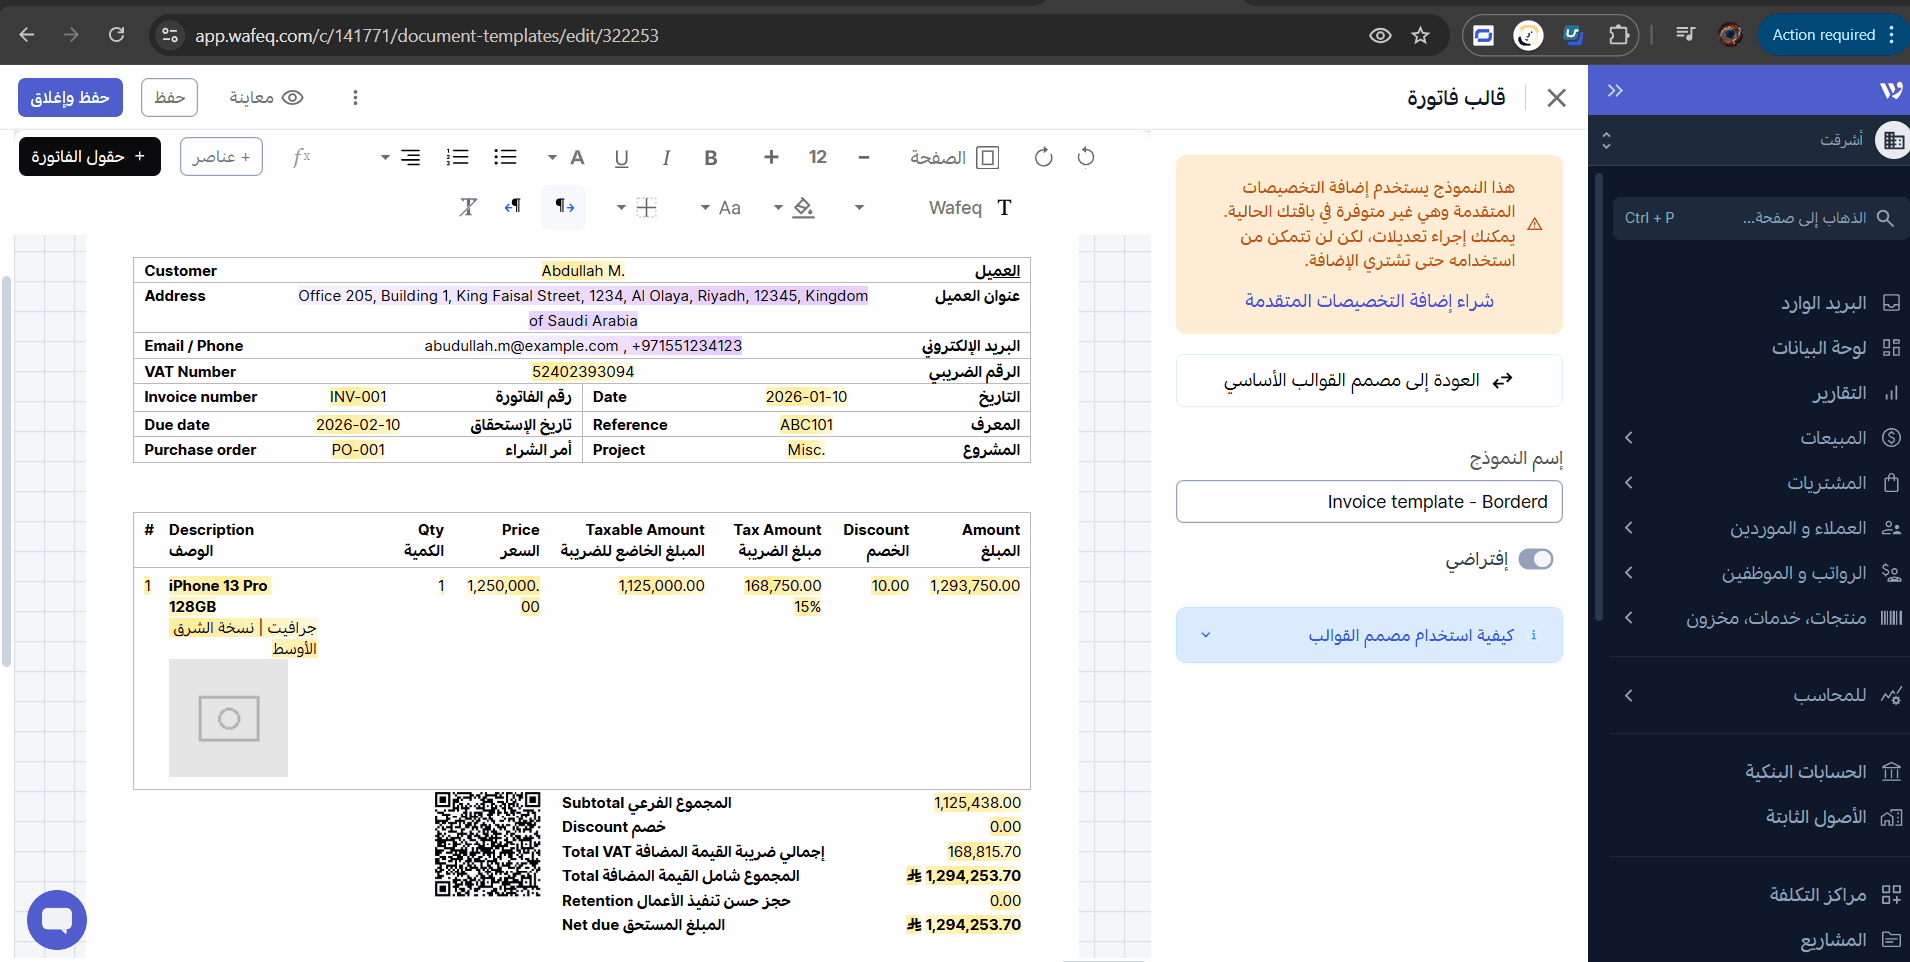Screen dimensions: 1910x962
Task: Click the Wafeq logo icon
Action: (1890, 90)
